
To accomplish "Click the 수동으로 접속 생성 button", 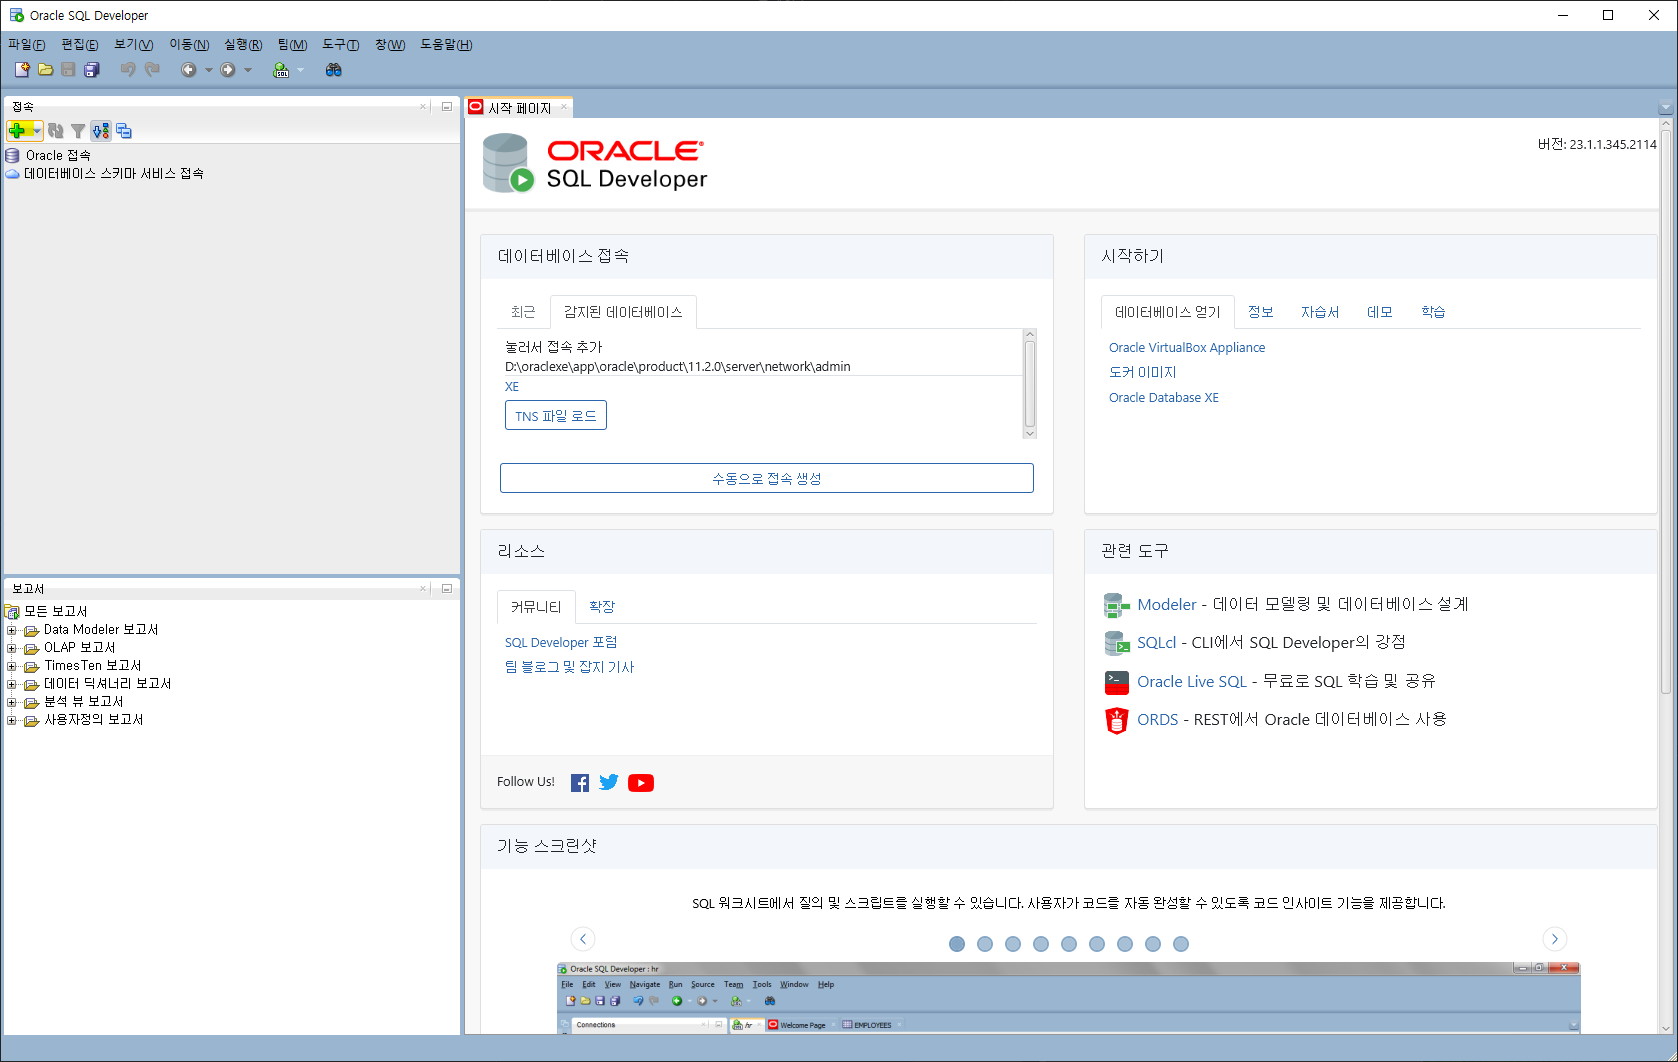I will click(767, 478).
